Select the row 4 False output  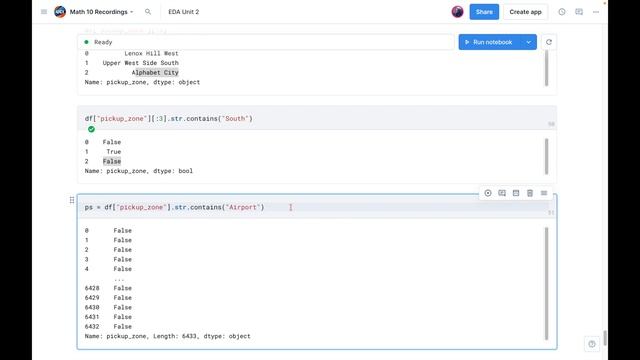pos(108,269)
